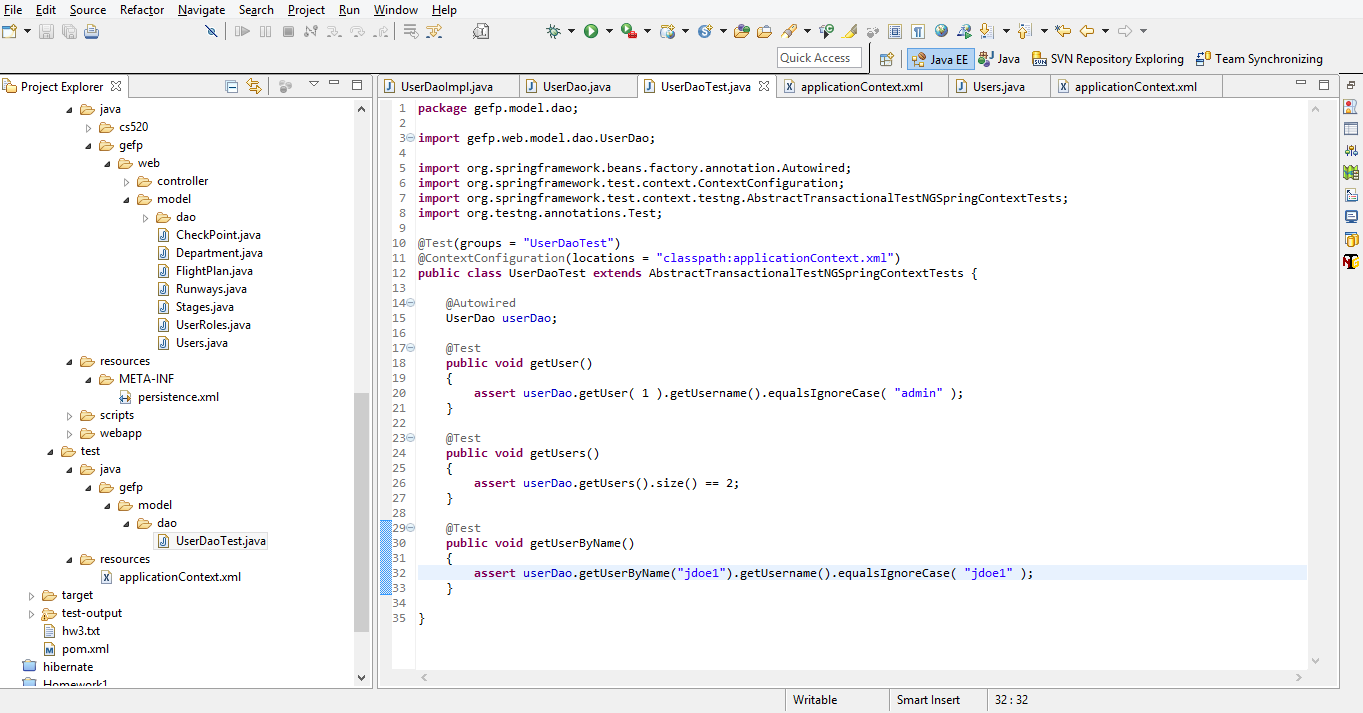Image resolution: width=1363 pixels, height=713 pixels.
Task: Switch to the Java perspective
Action: (999, 59)
